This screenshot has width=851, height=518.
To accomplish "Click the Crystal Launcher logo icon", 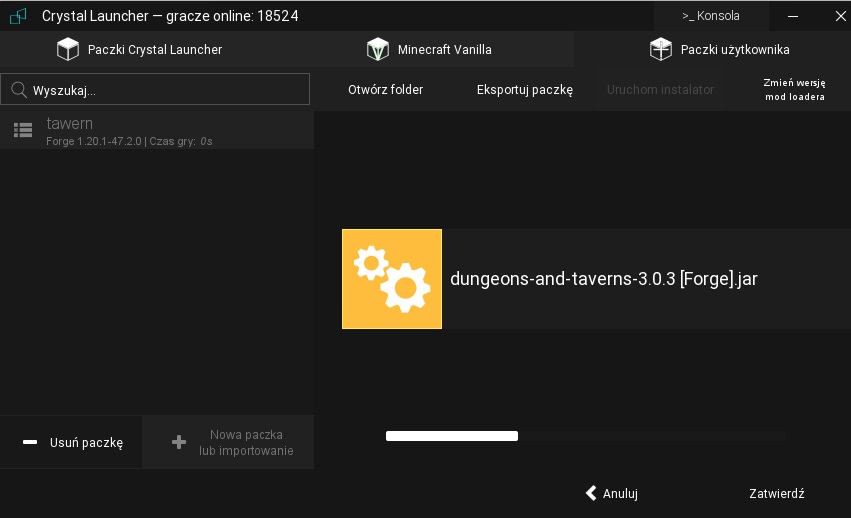I will pyautogui.click(x=17, y=16).
